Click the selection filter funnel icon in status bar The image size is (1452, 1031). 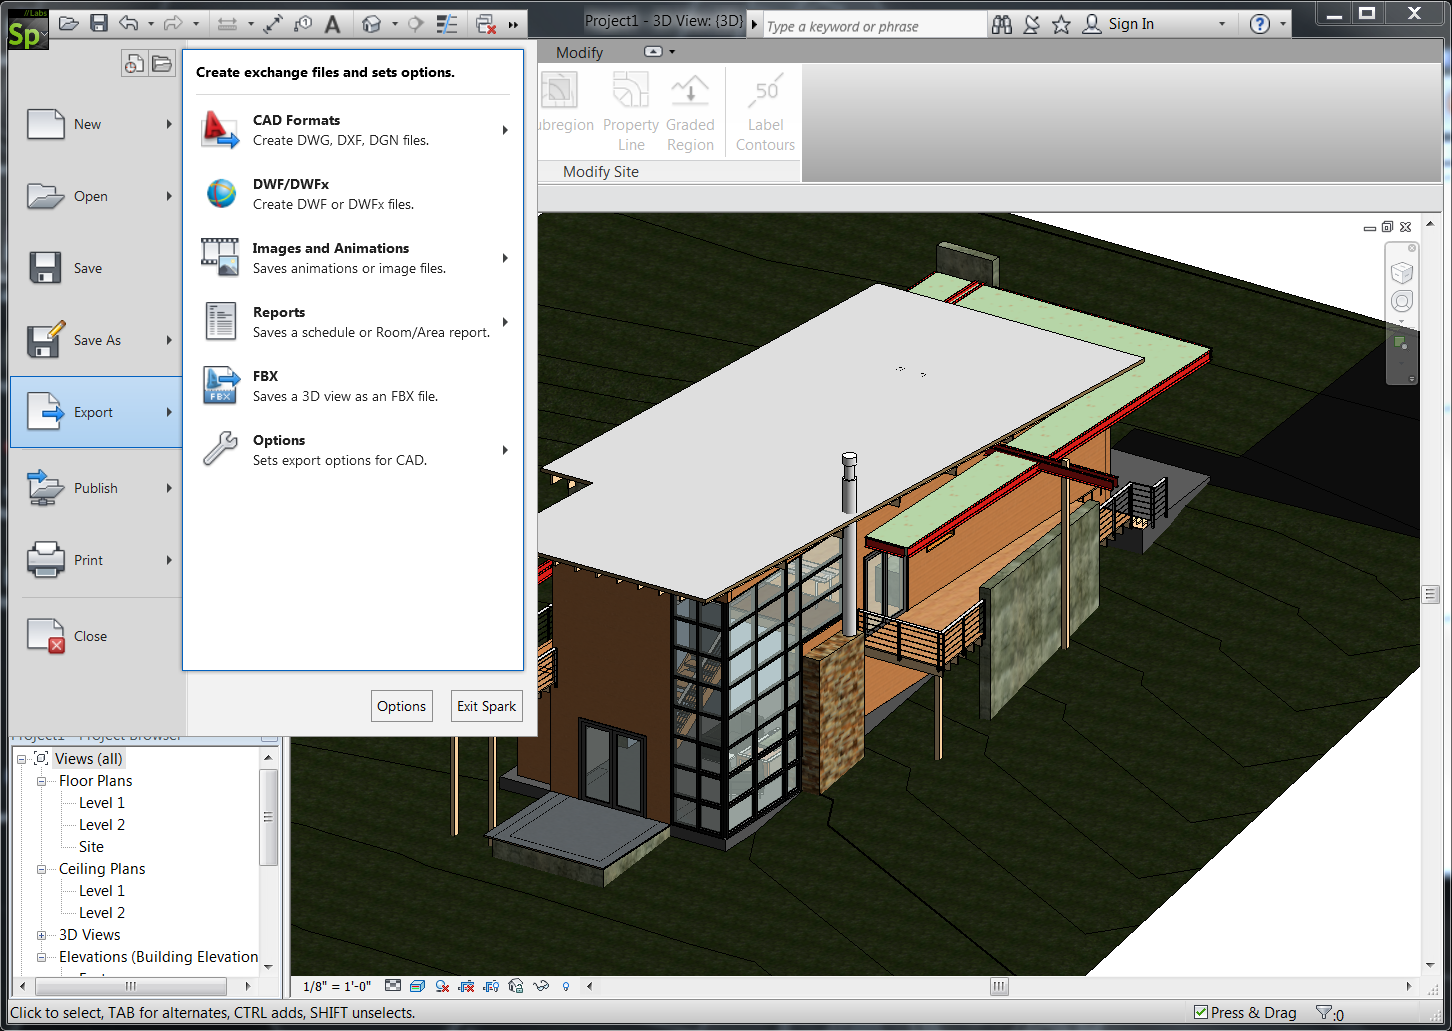tap(1324, 1013)
